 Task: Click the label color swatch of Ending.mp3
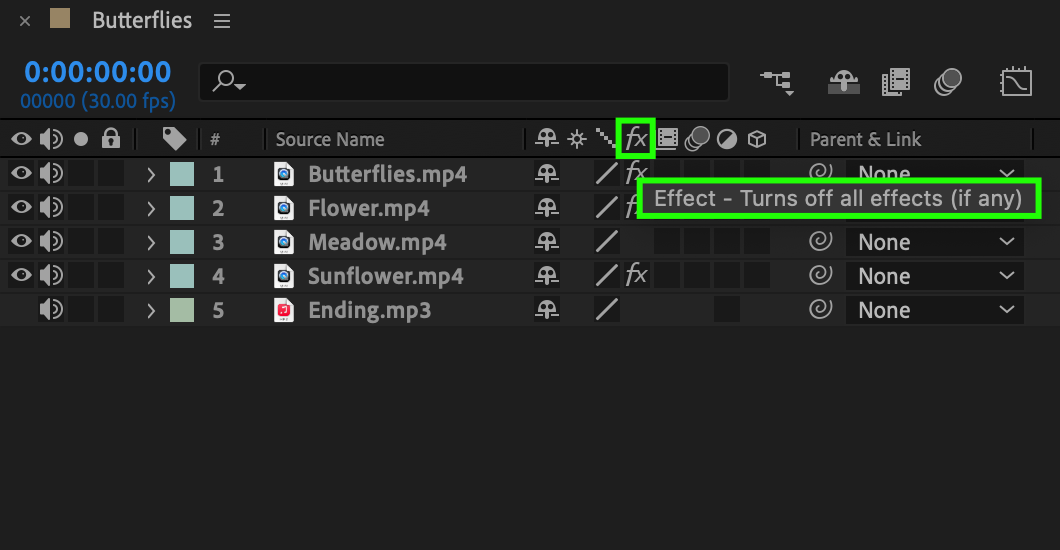point(182,310)
